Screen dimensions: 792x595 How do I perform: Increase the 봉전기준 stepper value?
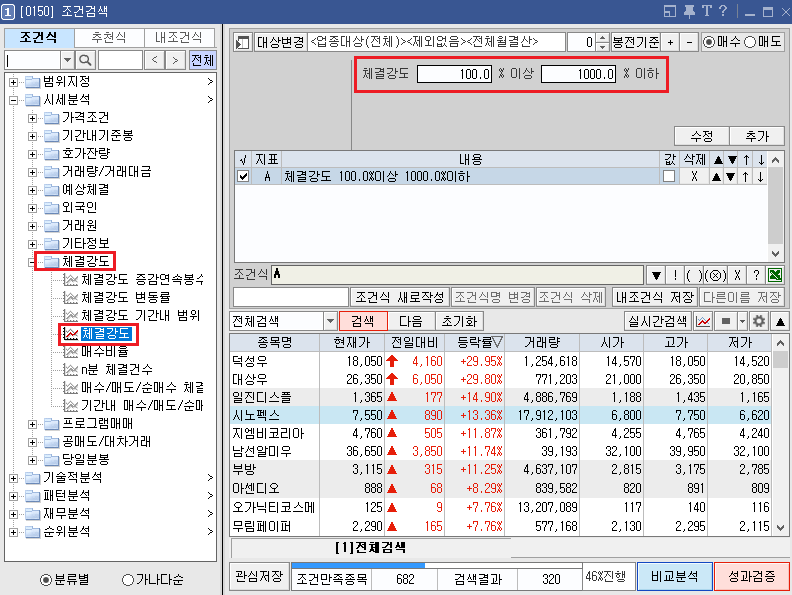[x=602, y=37]
